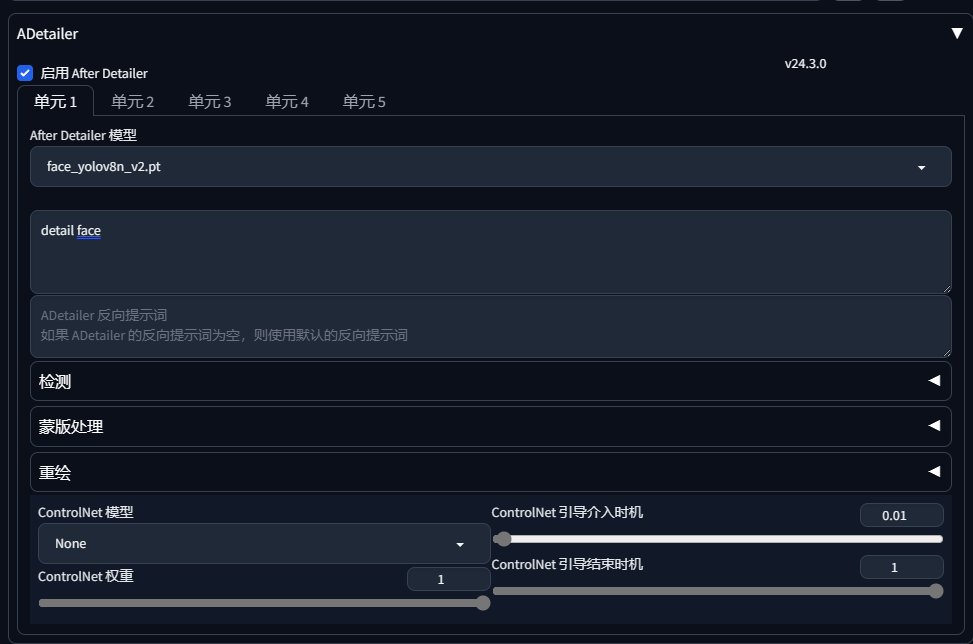Click the v24.3.0 version text
This screenshot has height=644, width=973.
tap(805, 63)
